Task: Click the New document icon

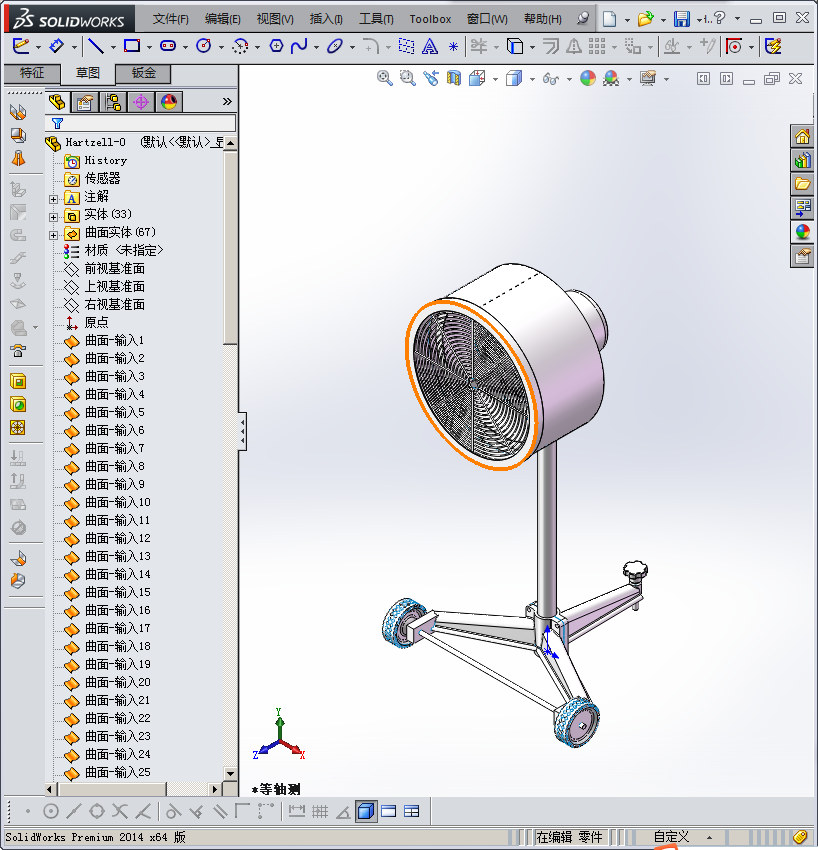Action: pos(610,19)
